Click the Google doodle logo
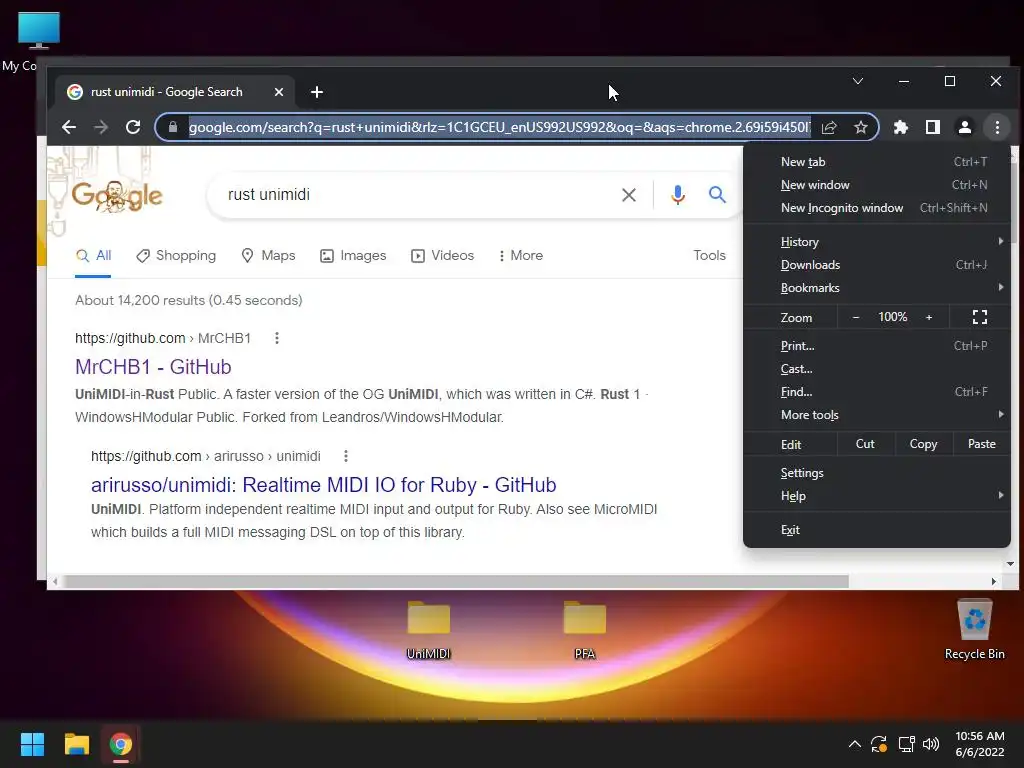The width and height of the screenshot is (1024, 768). pyautogui.click(x=117, y=195)
